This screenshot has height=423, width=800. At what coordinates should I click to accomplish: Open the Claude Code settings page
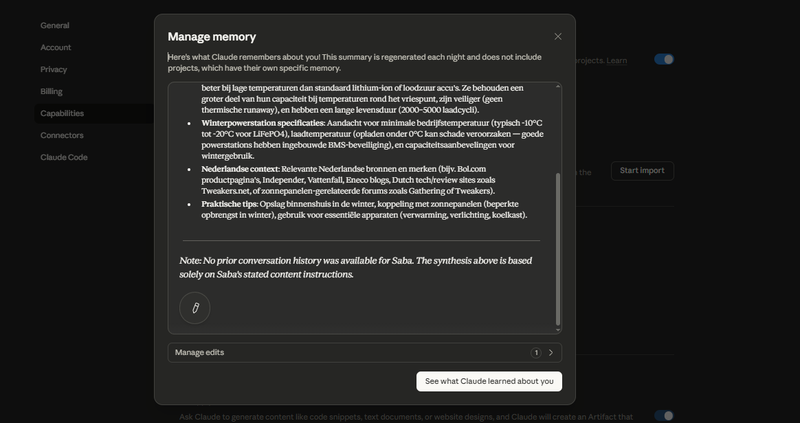pyautogui.click(x=64, y=157)
